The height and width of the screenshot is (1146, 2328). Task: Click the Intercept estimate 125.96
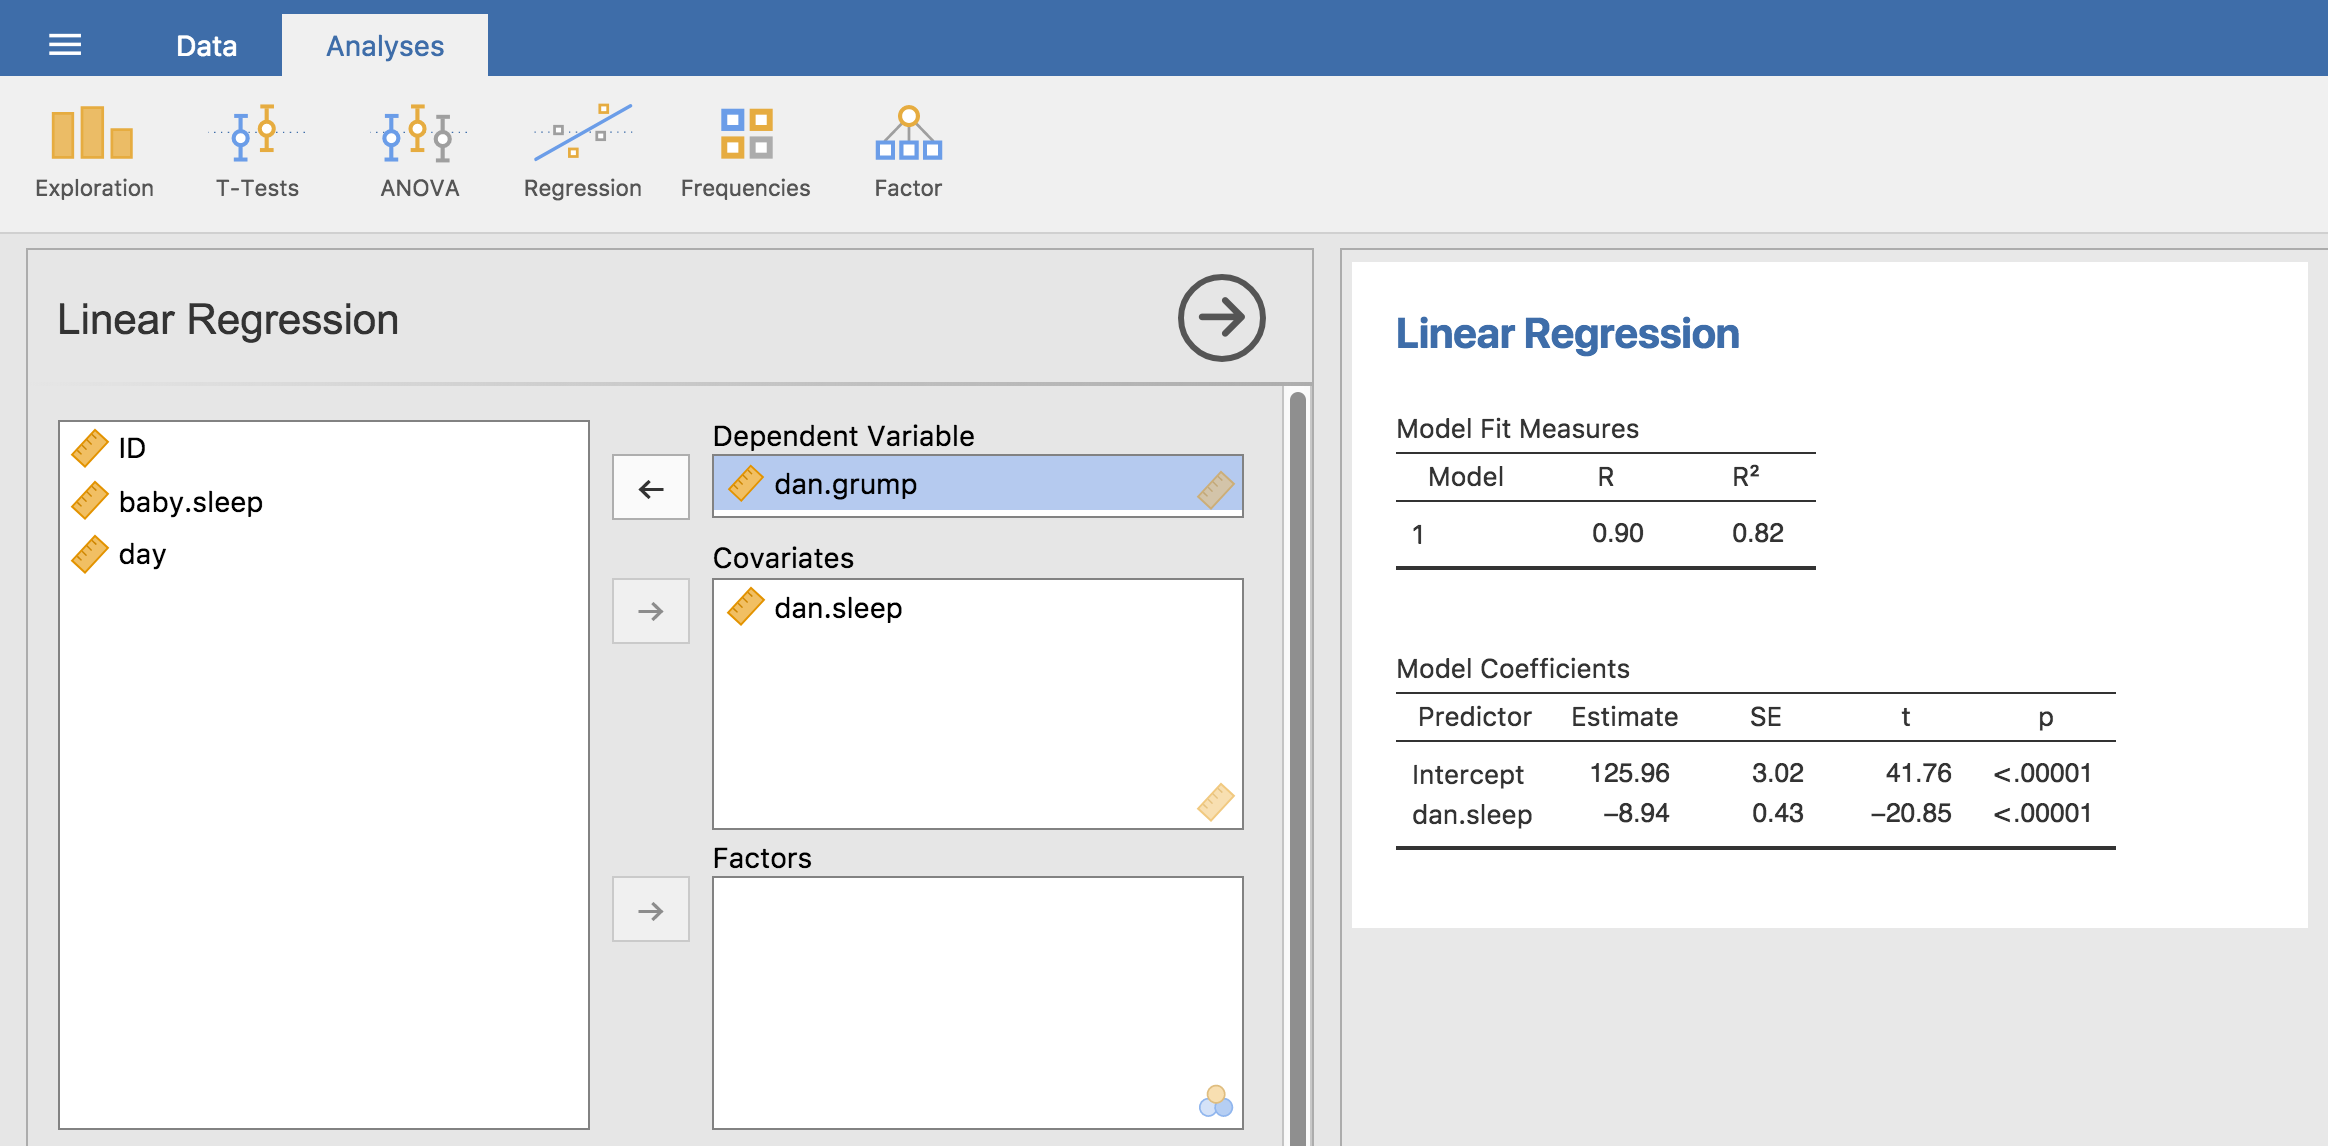(x=1629, y=773)
